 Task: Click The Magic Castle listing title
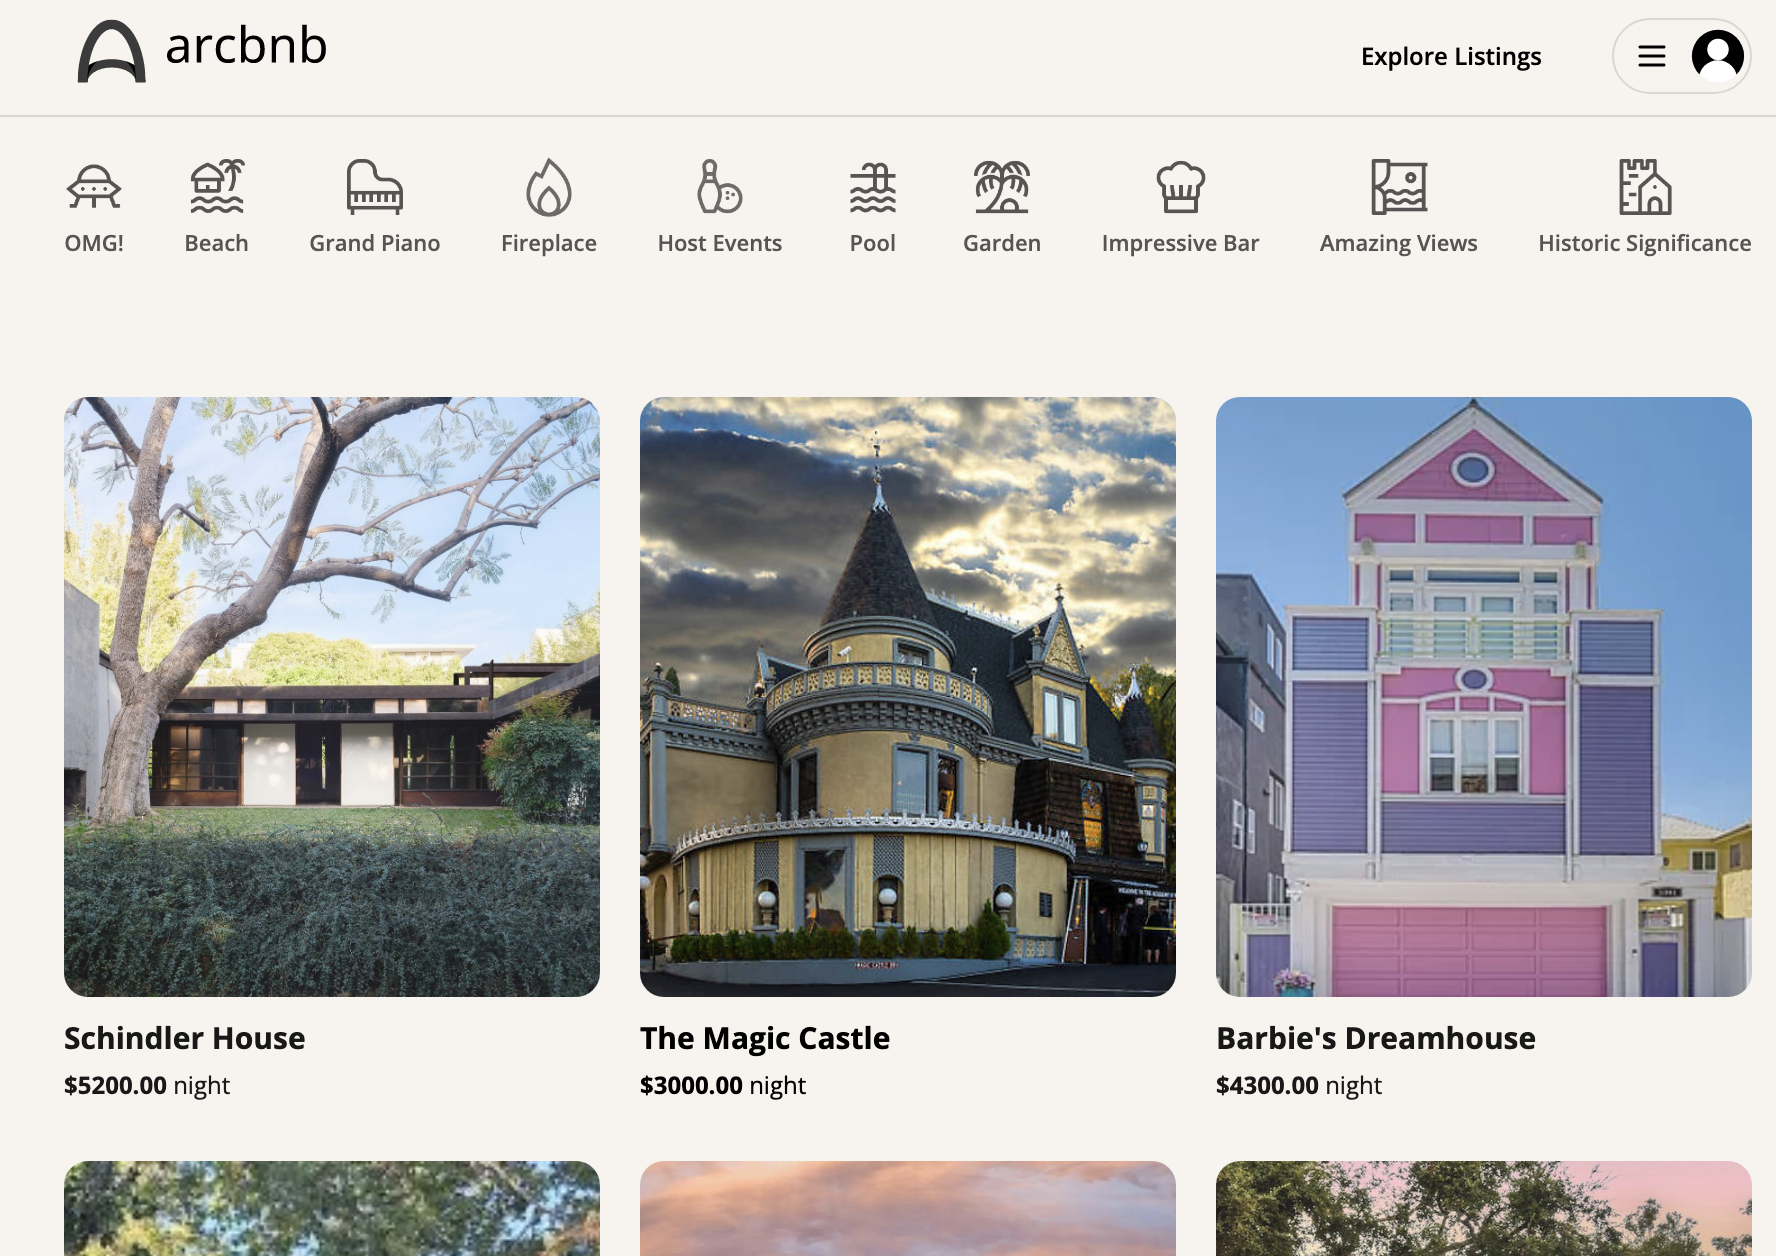click(x=765, y=1038)
